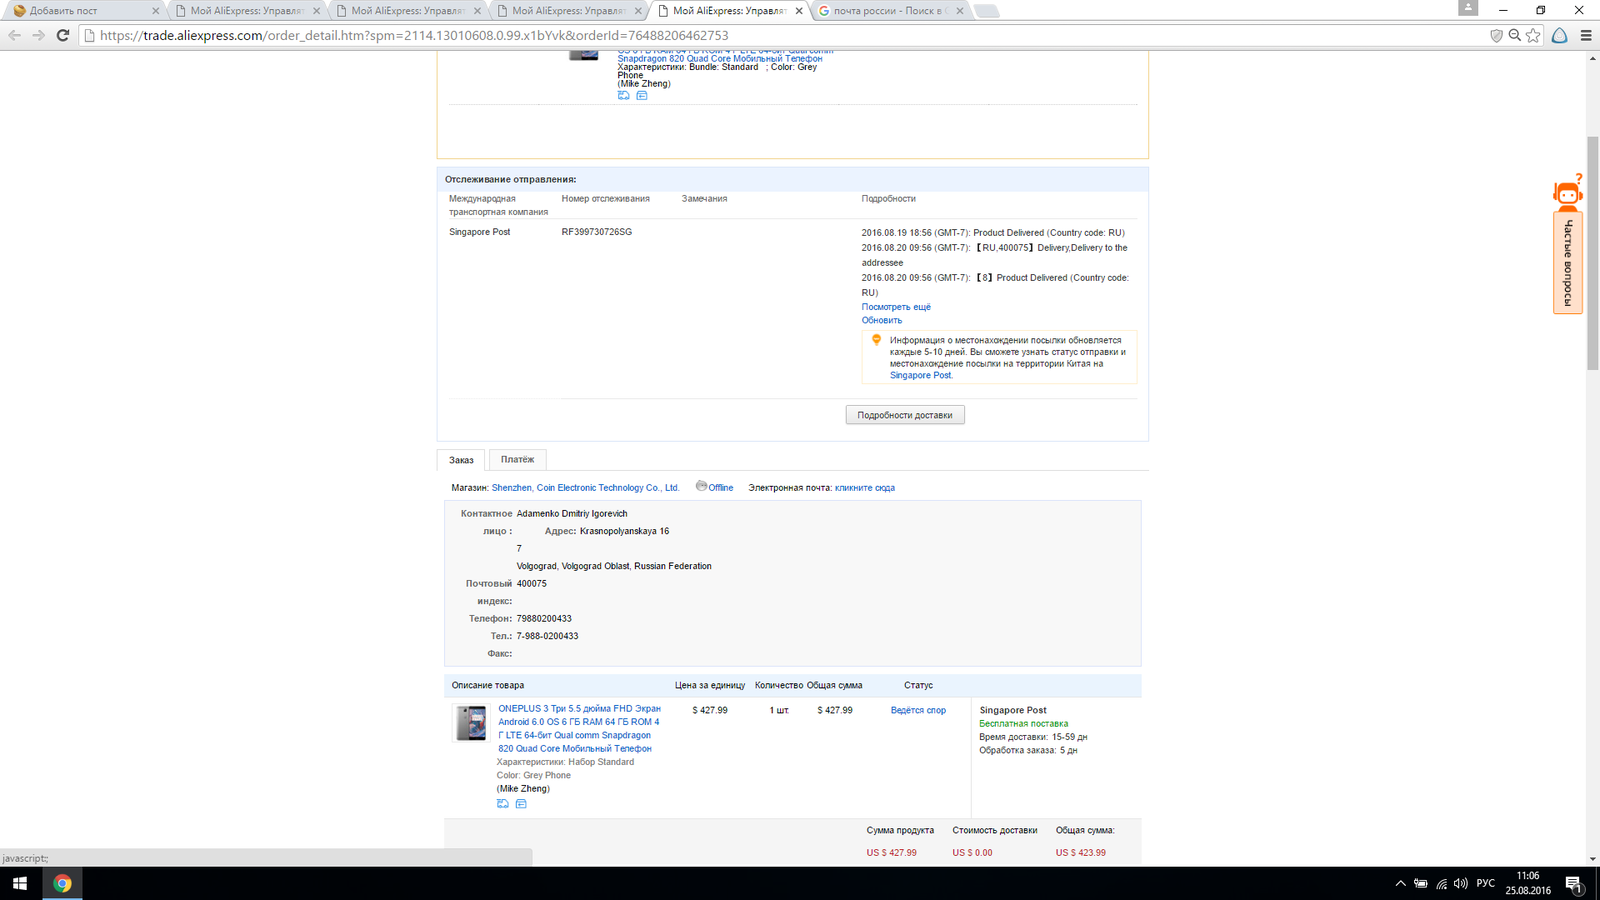Click the shield icon in the address bar
The image size is (1600, 900).
[x=1496, y=35]
